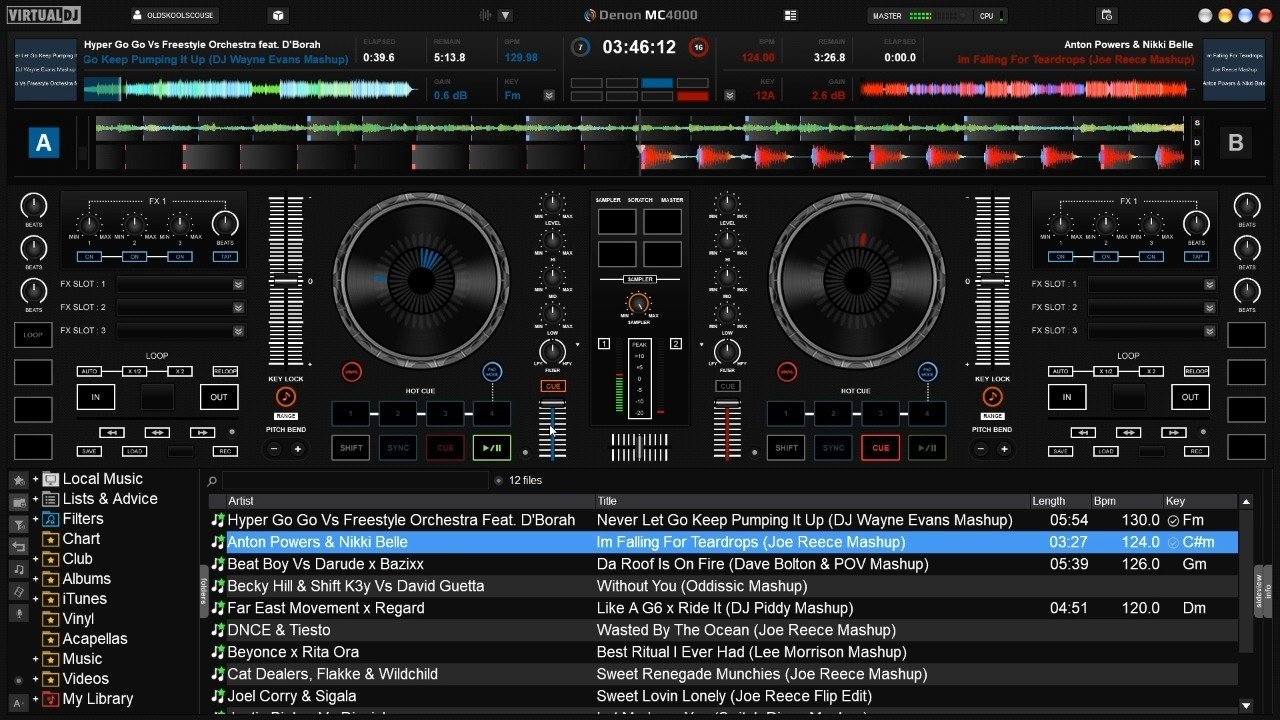Open FX Slot 2 dropdown on deck A
The image size is (1280, 720).
click(239, 307)
